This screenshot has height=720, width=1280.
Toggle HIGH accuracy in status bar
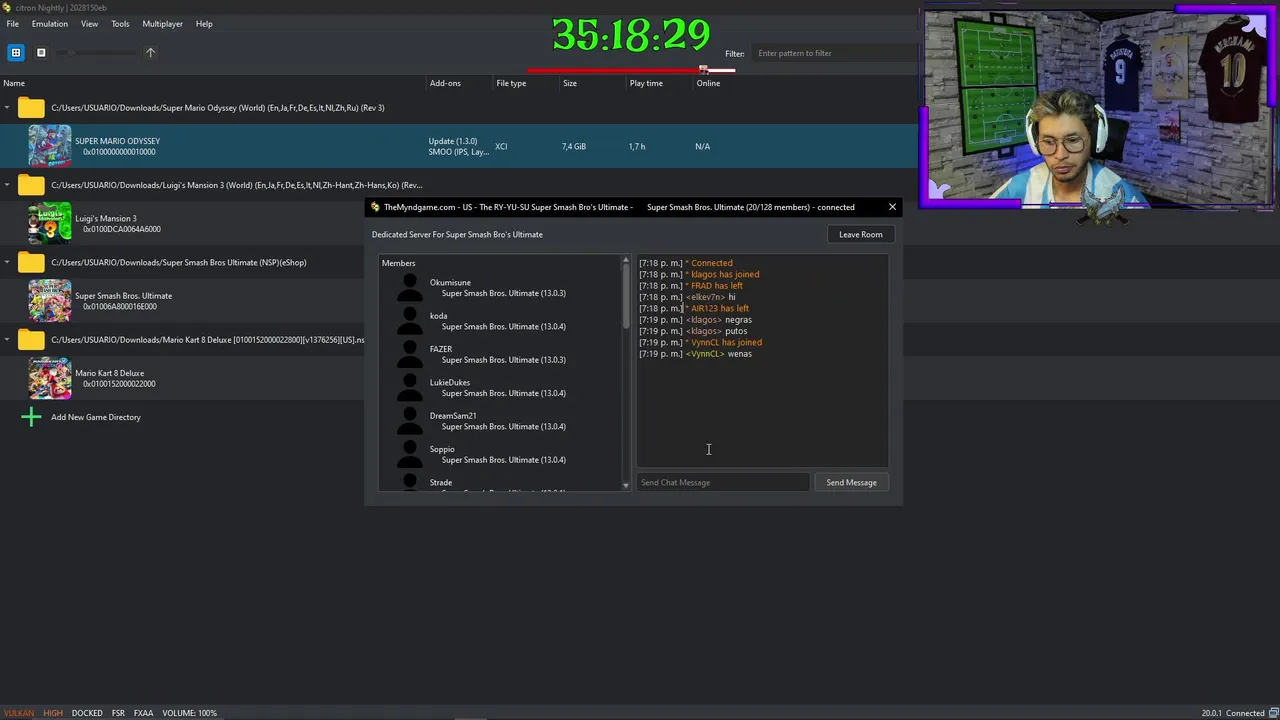(53, 713)
